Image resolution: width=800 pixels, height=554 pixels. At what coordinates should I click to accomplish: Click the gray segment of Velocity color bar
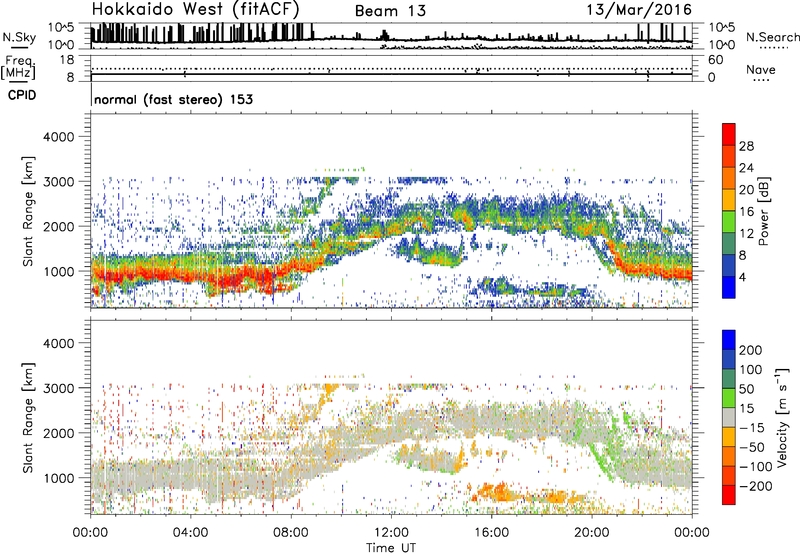(729, 417)
